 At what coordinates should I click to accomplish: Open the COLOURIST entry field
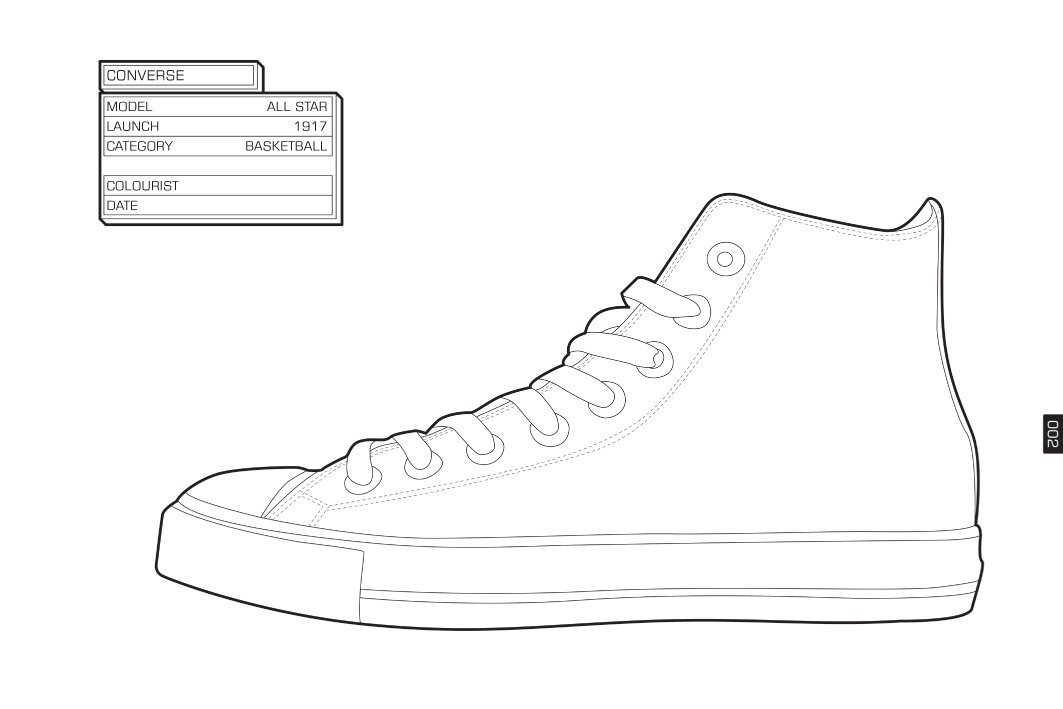[x=218, y=185]
